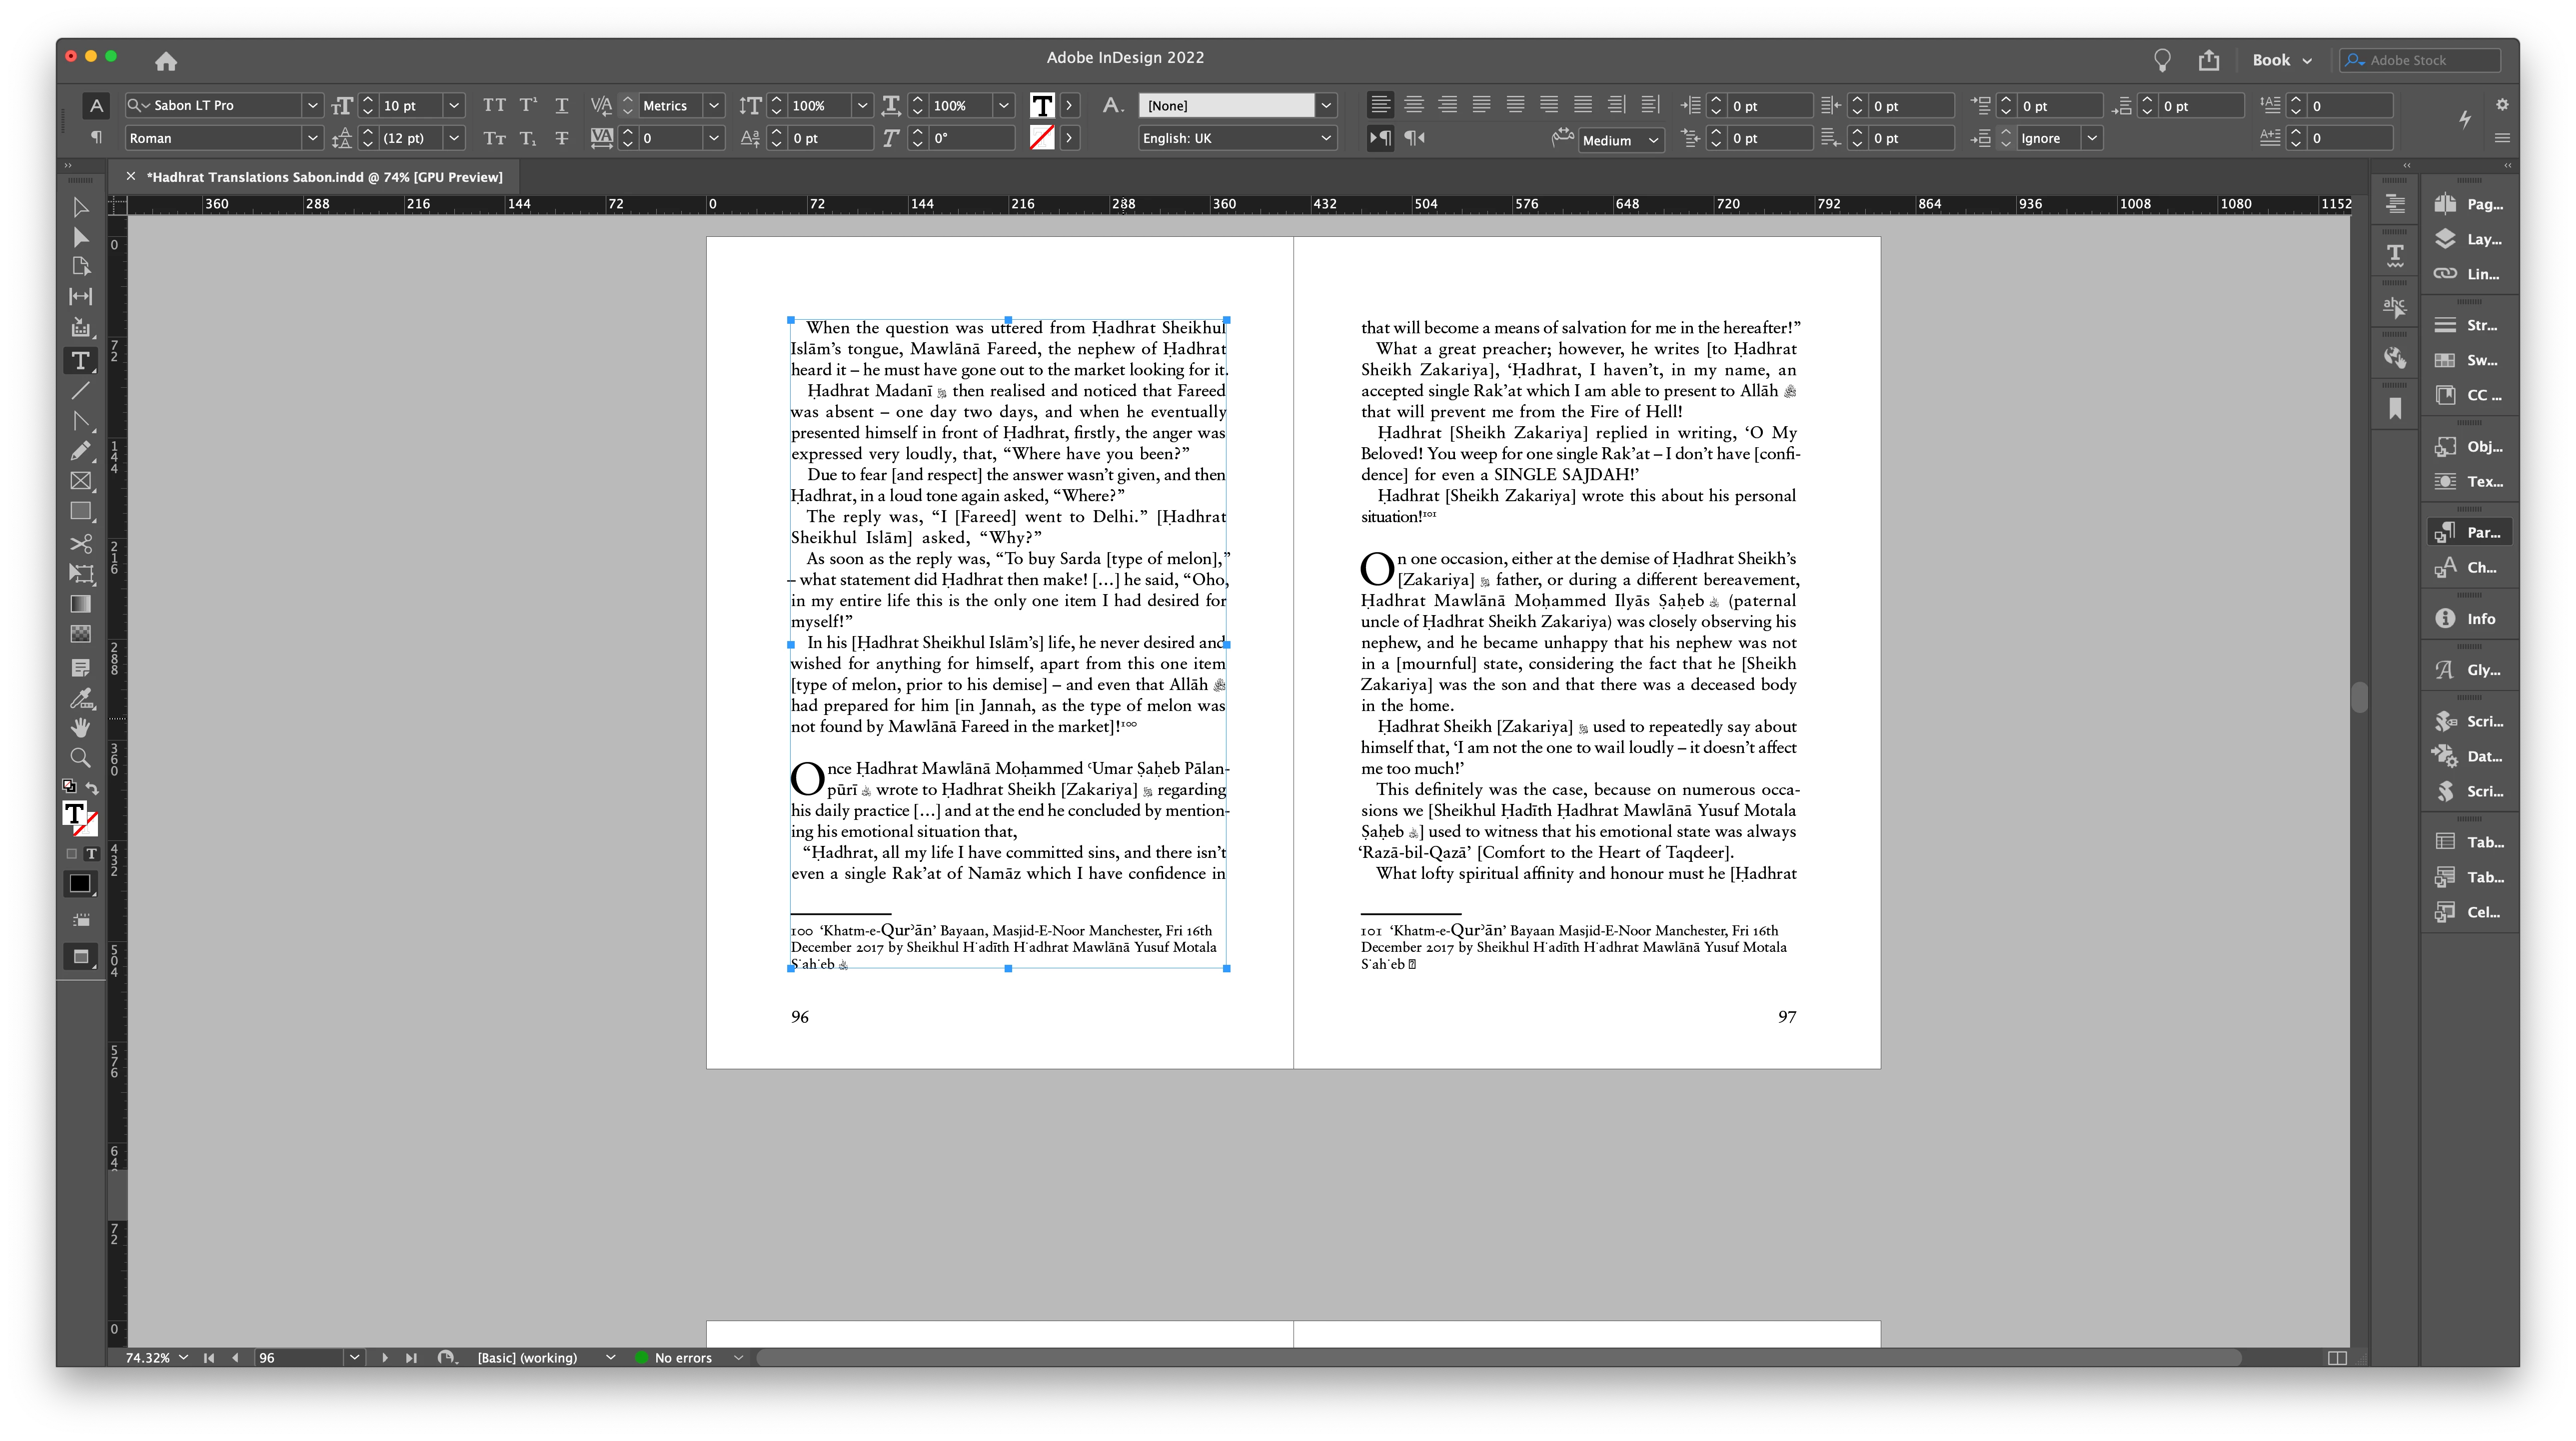Click the text fill color swatch
This screenshot has width=2576, height=1441.
point(1042,105)
